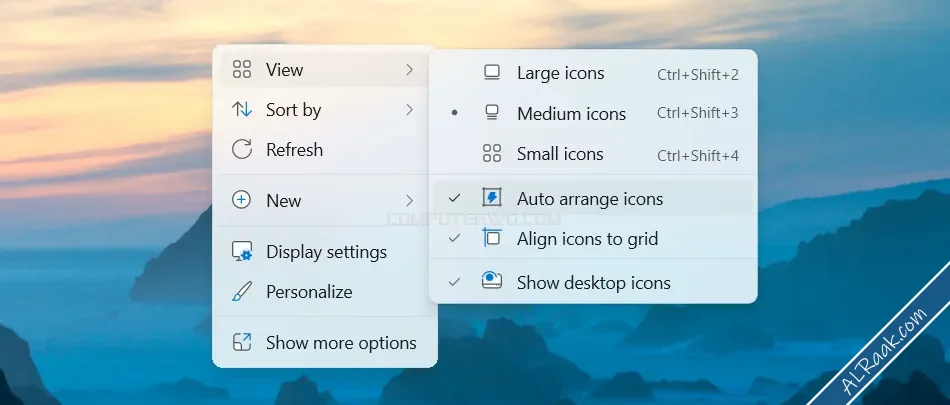Open the New menu entry
This screenshot has height=405, width=950.
click(x=324, y=200)
